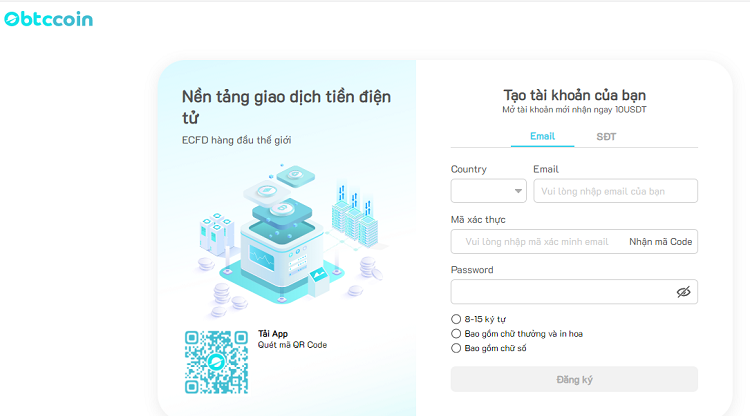
Task: Click the app download QR code
Action: [216, 362]
